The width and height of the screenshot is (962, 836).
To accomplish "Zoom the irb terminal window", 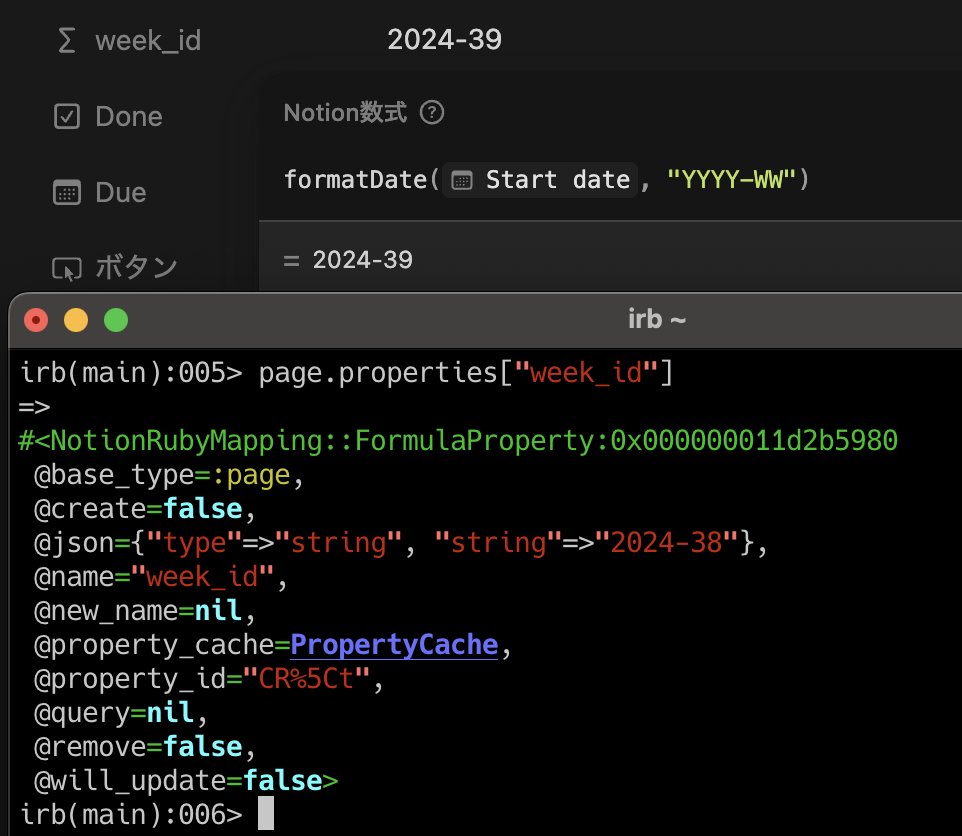I will click(116, 320).
